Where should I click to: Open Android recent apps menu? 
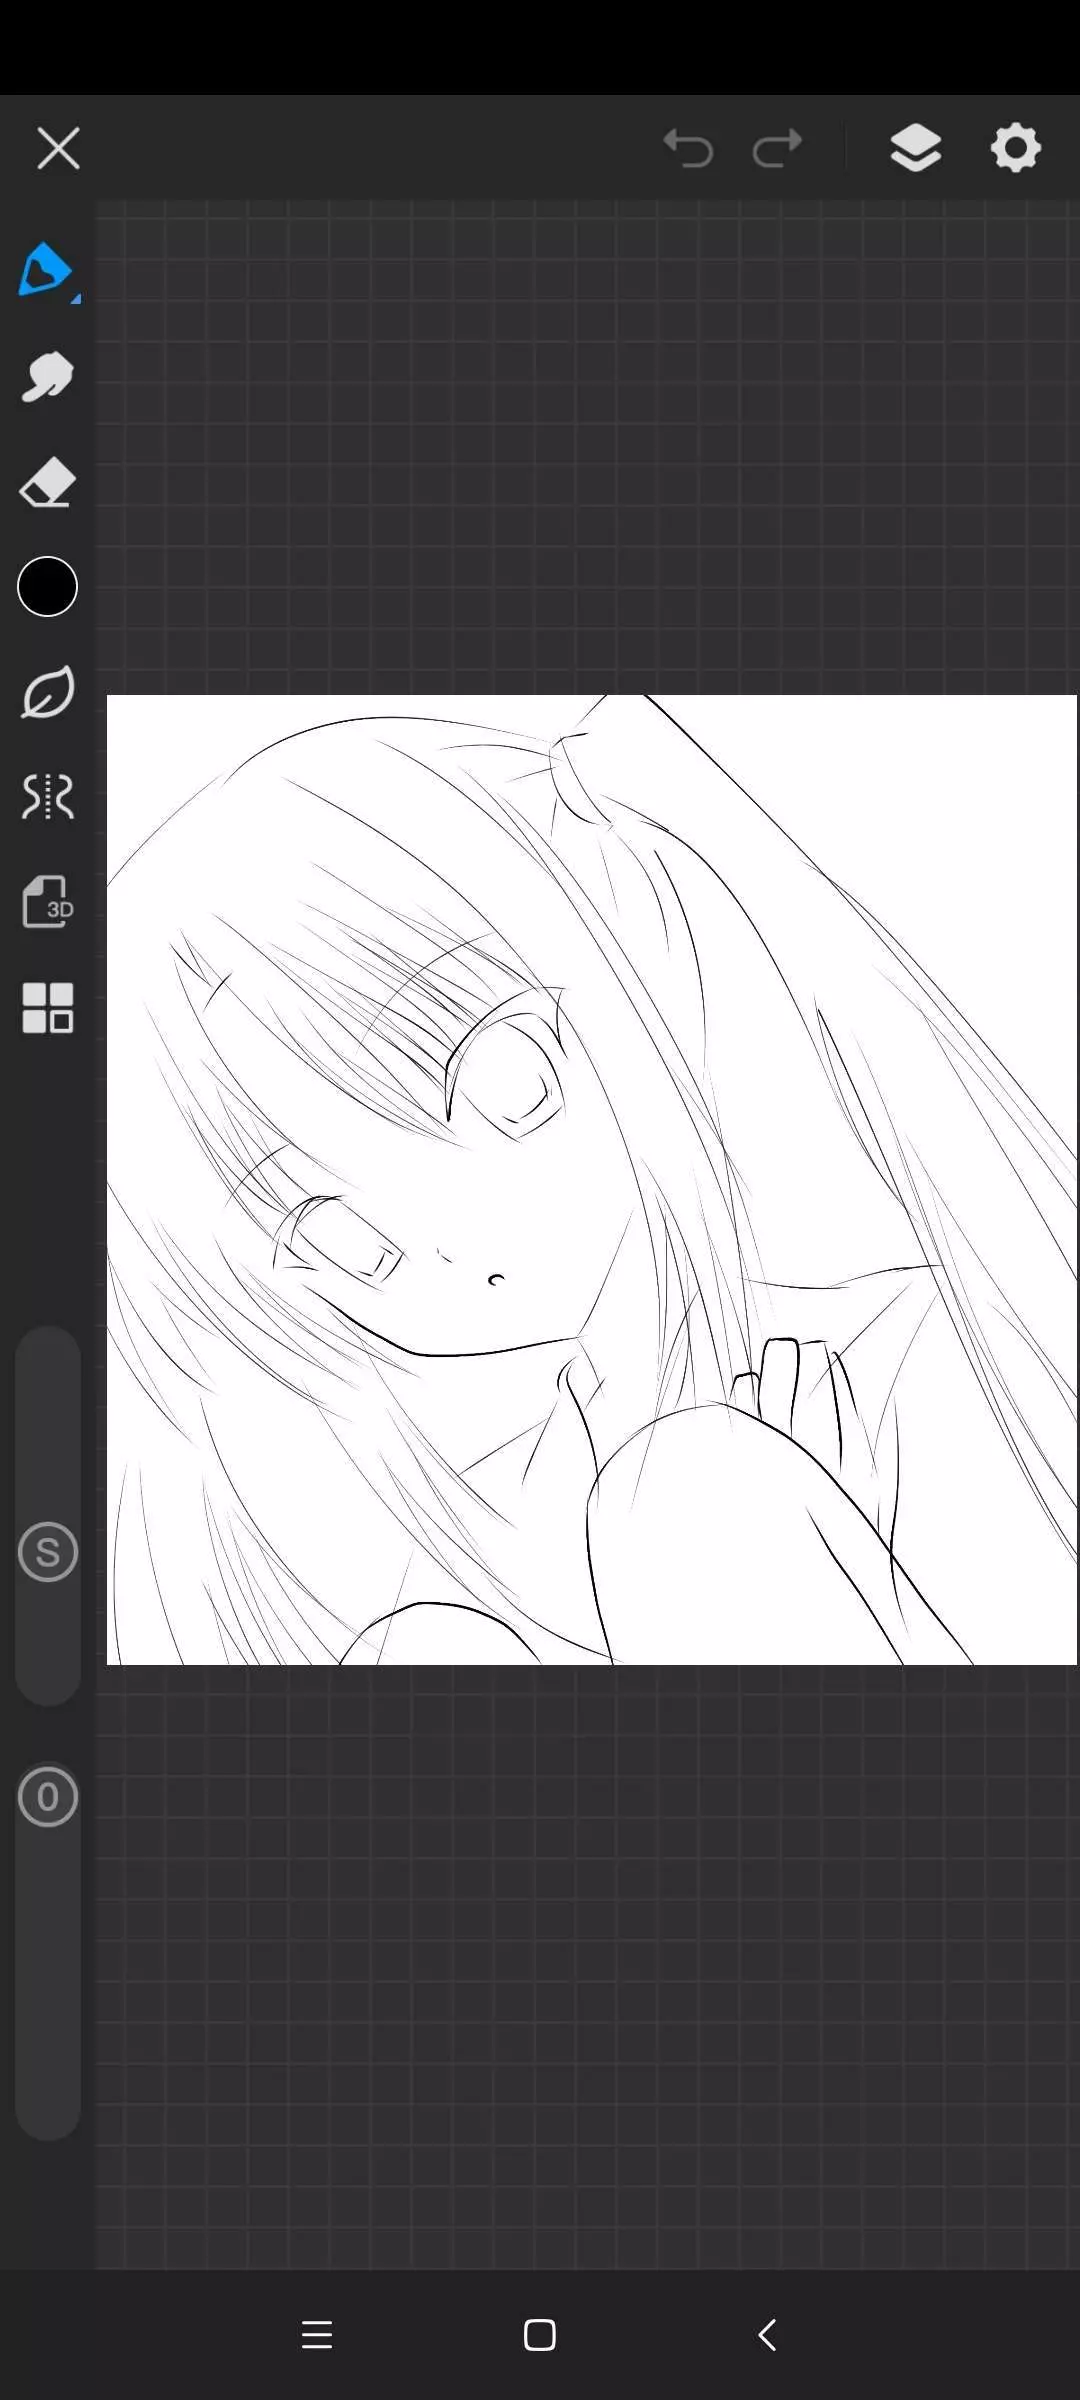pos(317,2335)
